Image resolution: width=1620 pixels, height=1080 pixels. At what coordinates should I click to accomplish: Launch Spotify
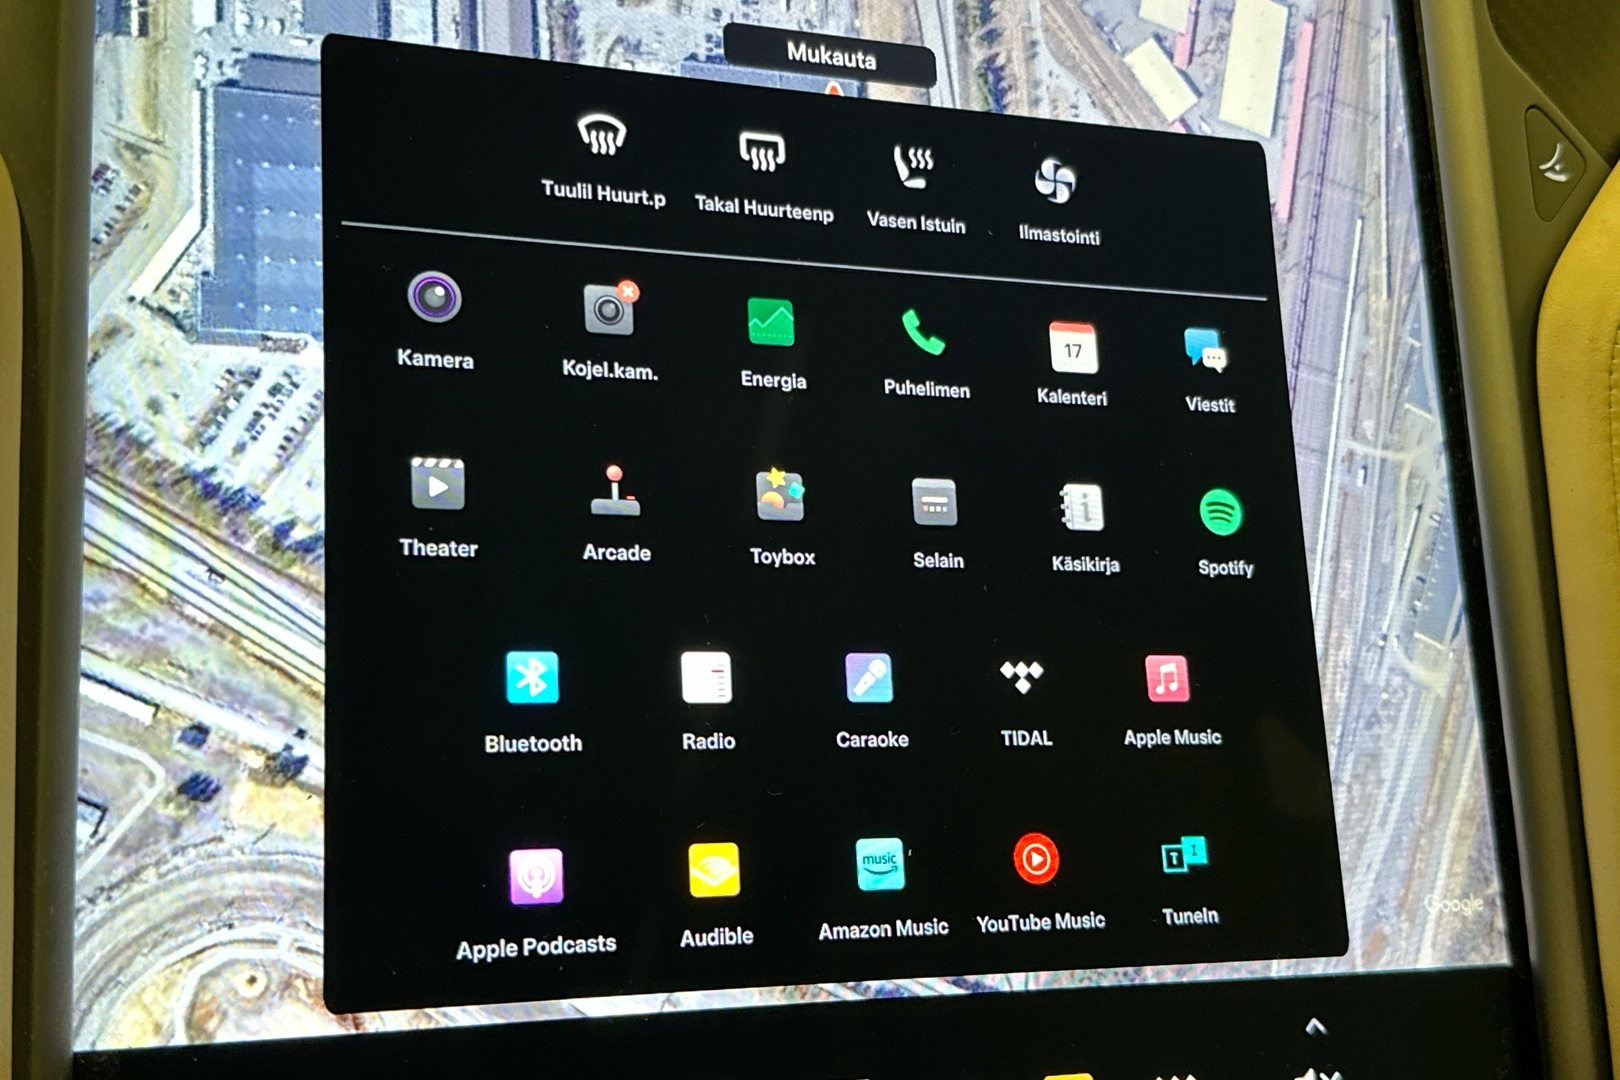1223,533
